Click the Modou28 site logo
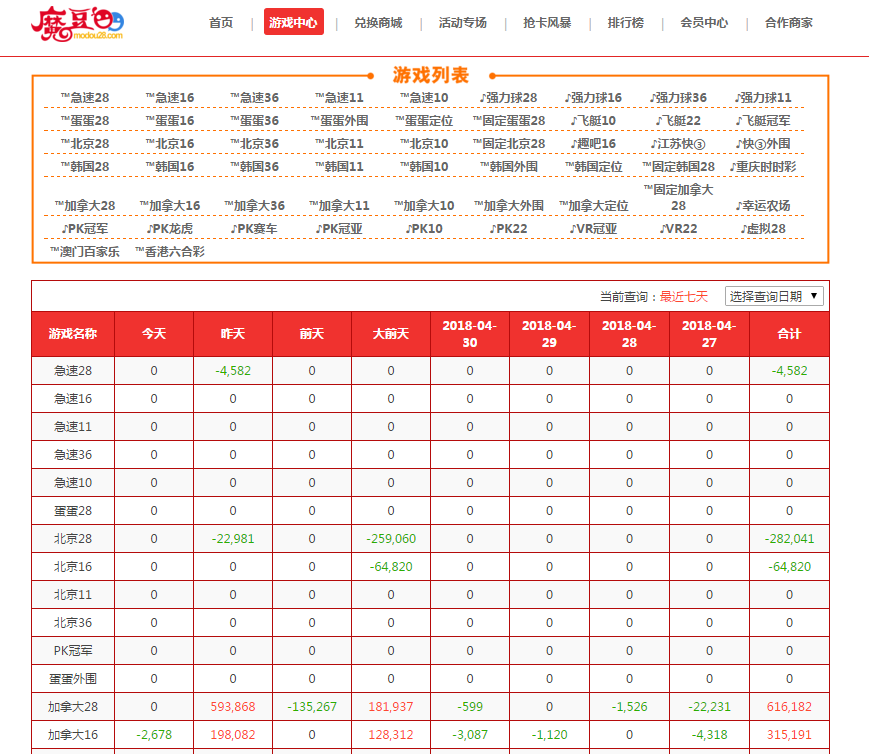Screen dimensions: 869x754 click(77, 24)
